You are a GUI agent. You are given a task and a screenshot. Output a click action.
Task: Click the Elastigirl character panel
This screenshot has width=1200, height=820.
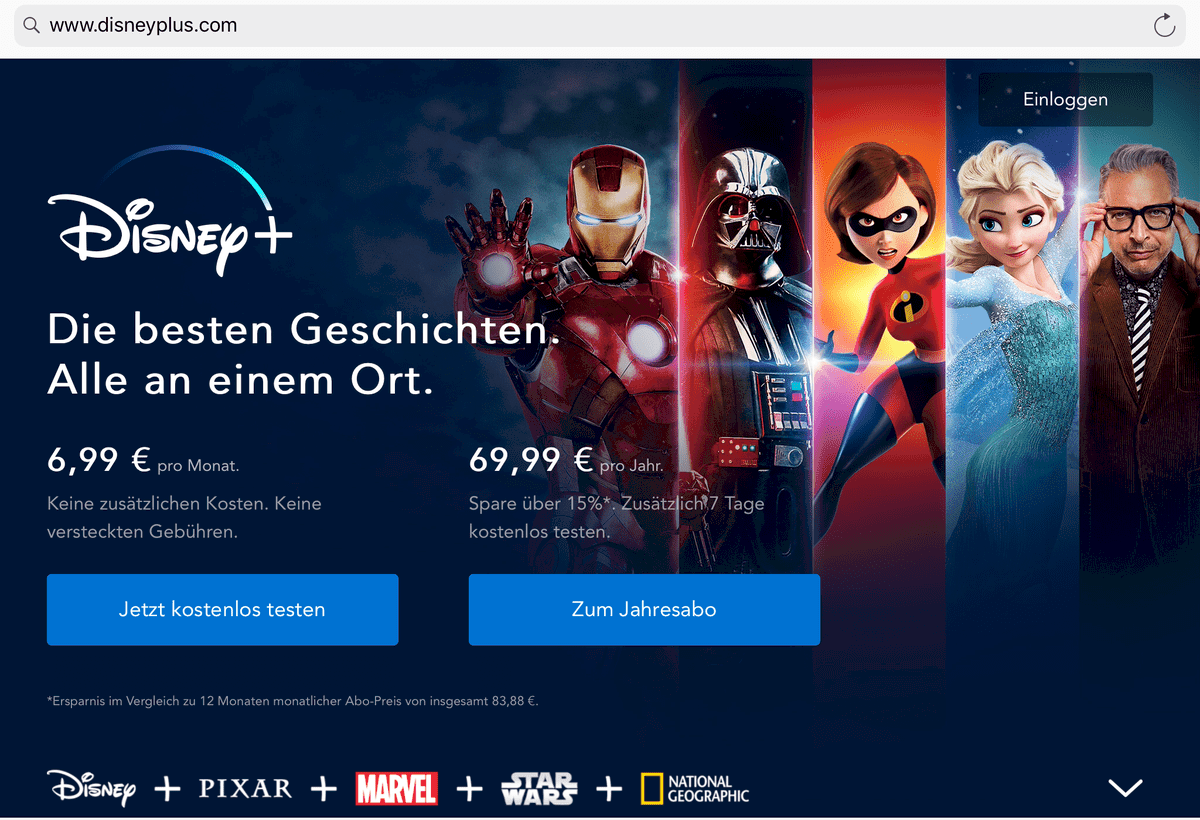[879, 330]
